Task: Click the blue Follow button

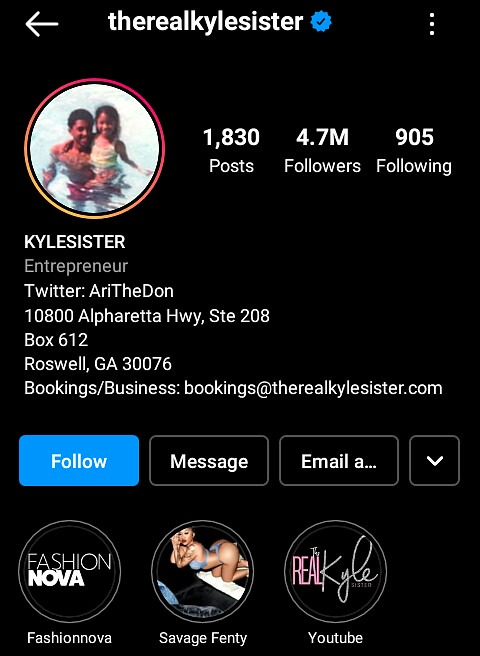Action: point(79,460)
